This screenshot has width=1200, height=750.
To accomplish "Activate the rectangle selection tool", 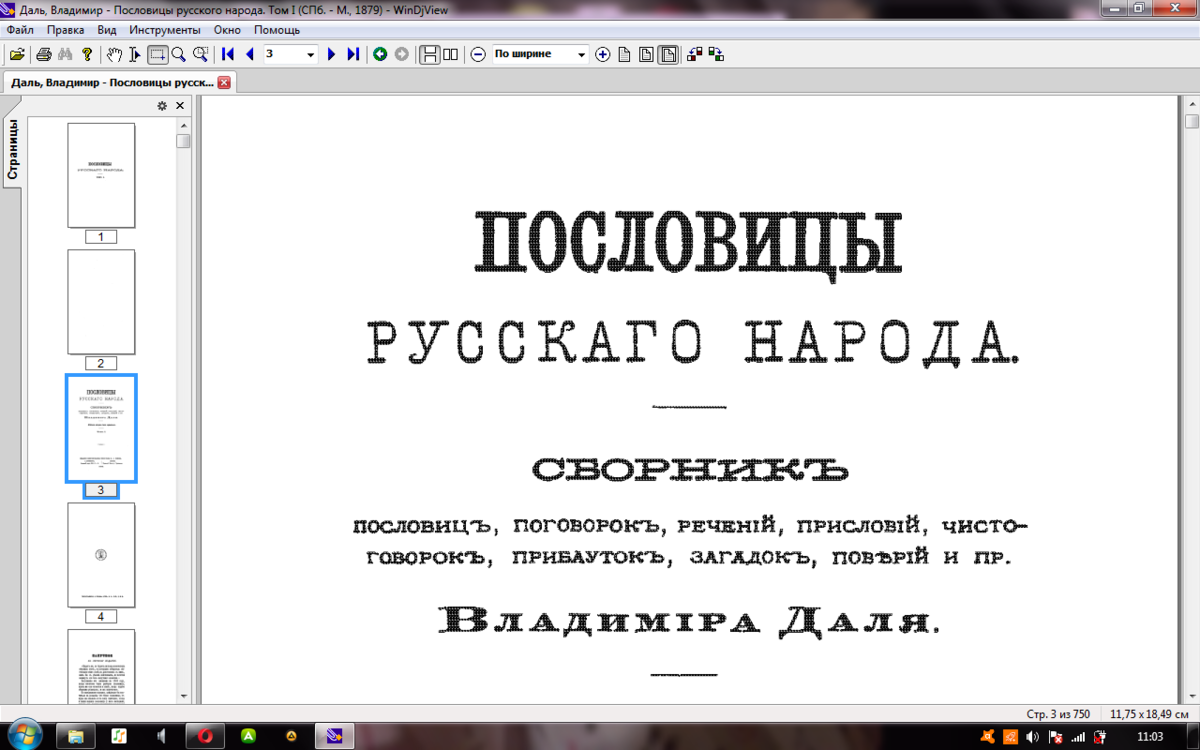I will point(156,55).
